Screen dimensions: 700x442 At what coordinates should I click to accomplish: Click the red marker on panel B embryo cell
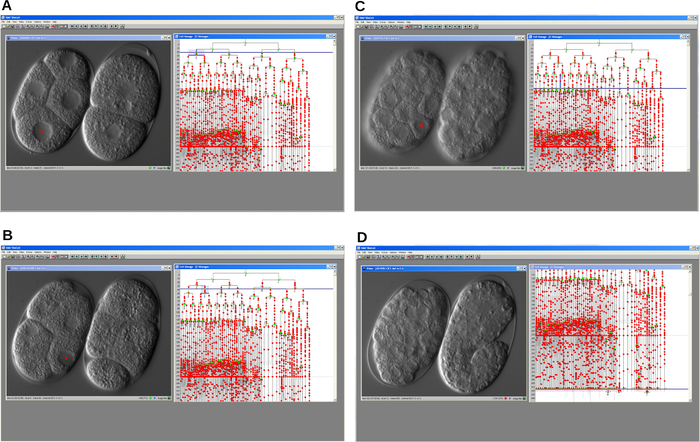(x=66, y=358)
